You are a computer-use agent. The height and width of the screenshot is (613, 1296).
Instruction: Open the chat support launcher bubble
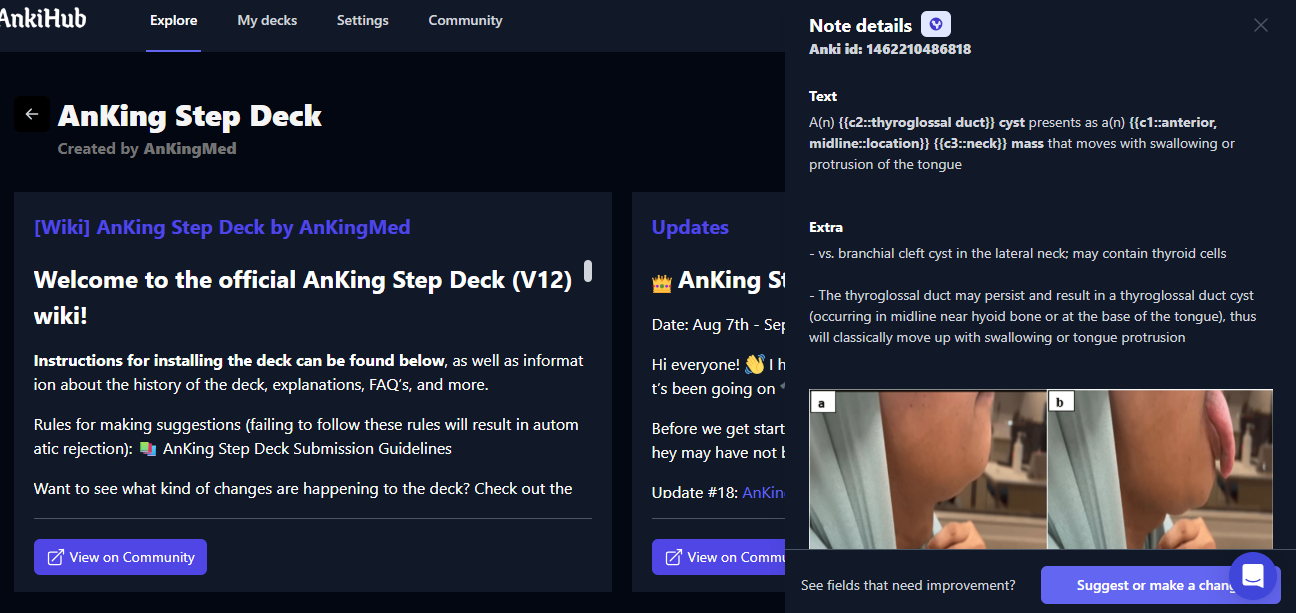pyautogui.click(x=1253, y=576)
